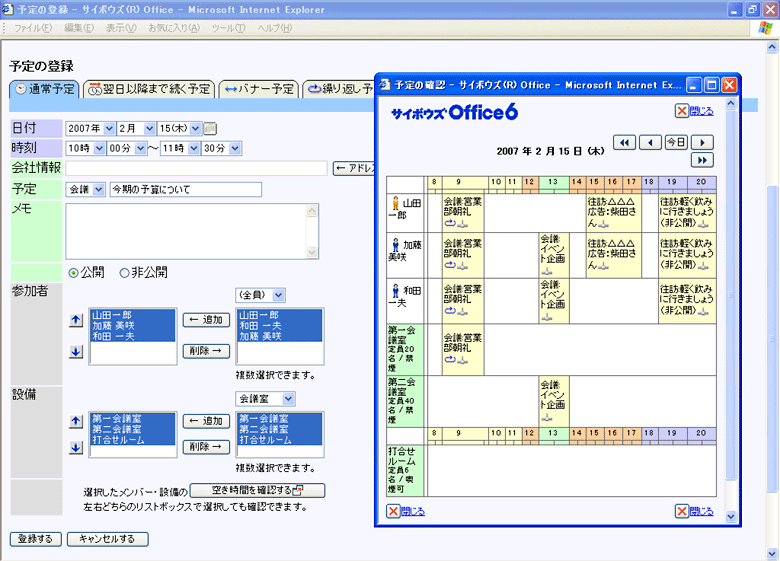Click facilities ←追加 button
Screen dimensions: 780x561
coord(206,421)
